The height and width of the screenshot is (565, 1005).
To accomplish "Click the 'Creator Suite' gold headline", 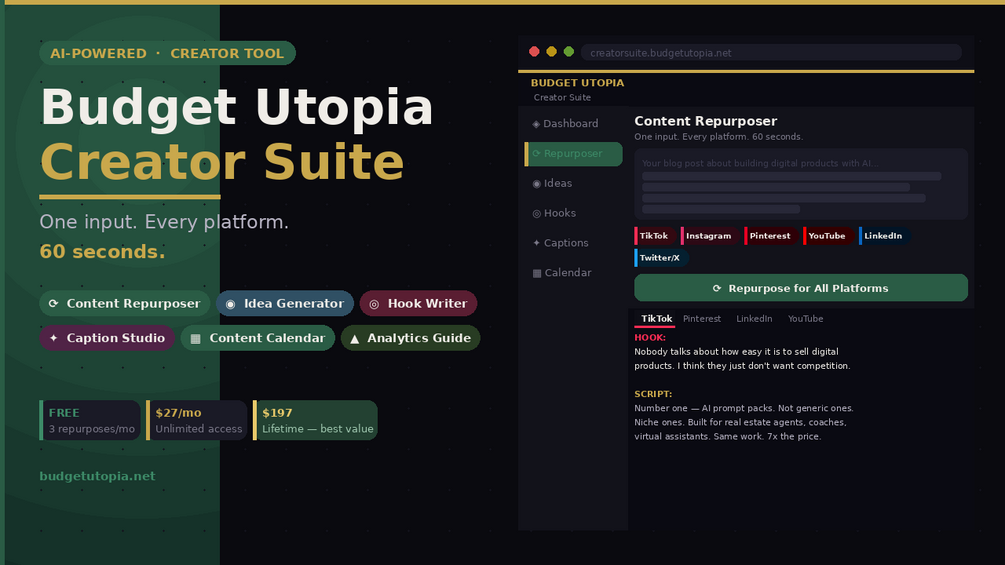I will click(x=222, y=162).
